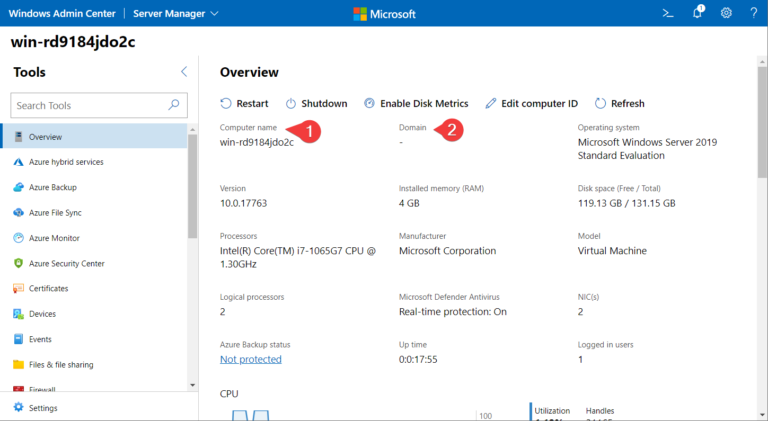Open Azure File Sync tool

[94, 213]
